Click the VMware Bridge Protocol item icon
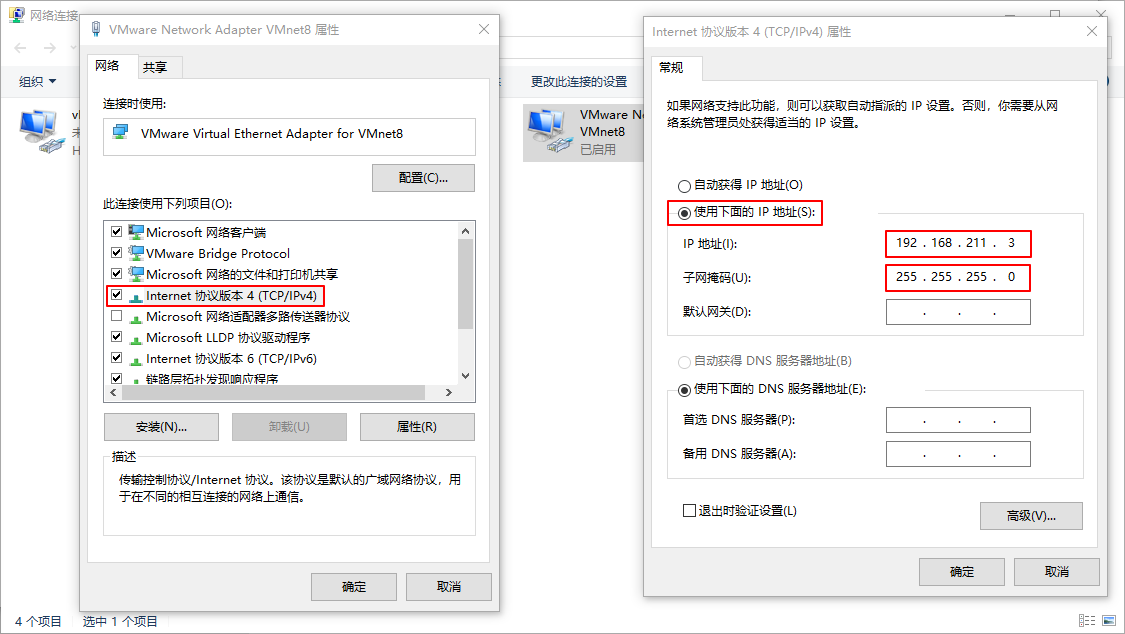1125x634 pixels. pyautogui.click(x=136, y=252)
